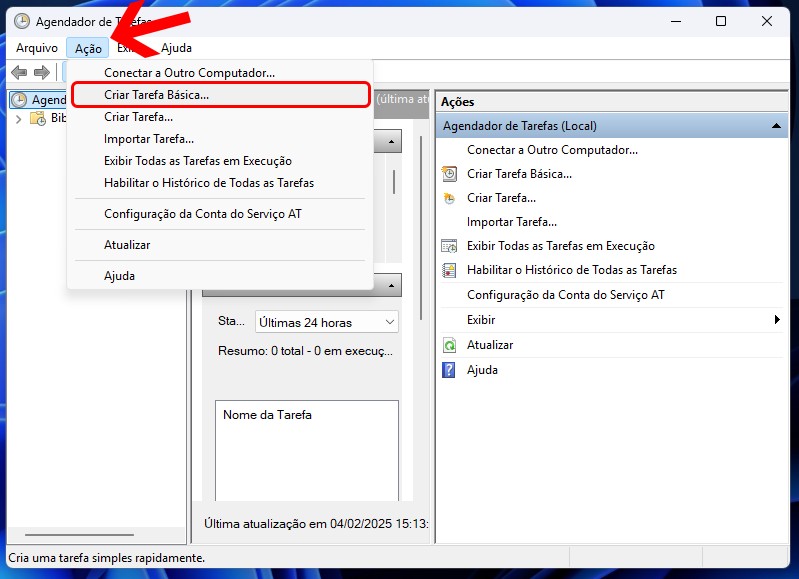799x579 pixels.
Task: Close the Agendador de Tarefas window
Action: [766, 21]
